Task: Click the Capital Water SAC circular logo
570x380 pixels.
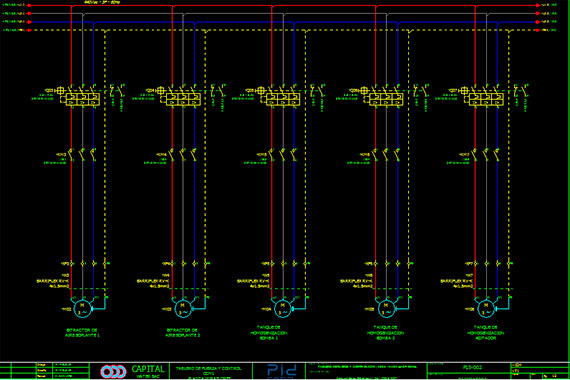Action: coord(113,372)
